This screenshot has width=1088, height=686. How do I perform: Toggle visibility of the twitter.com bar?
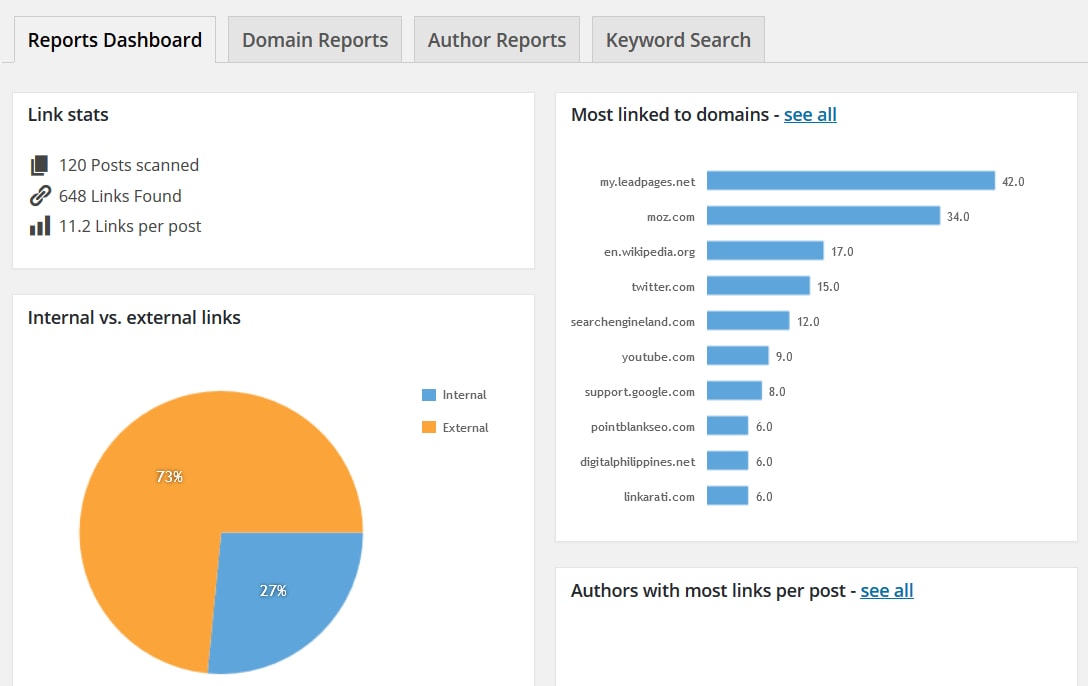pos(758,286)
